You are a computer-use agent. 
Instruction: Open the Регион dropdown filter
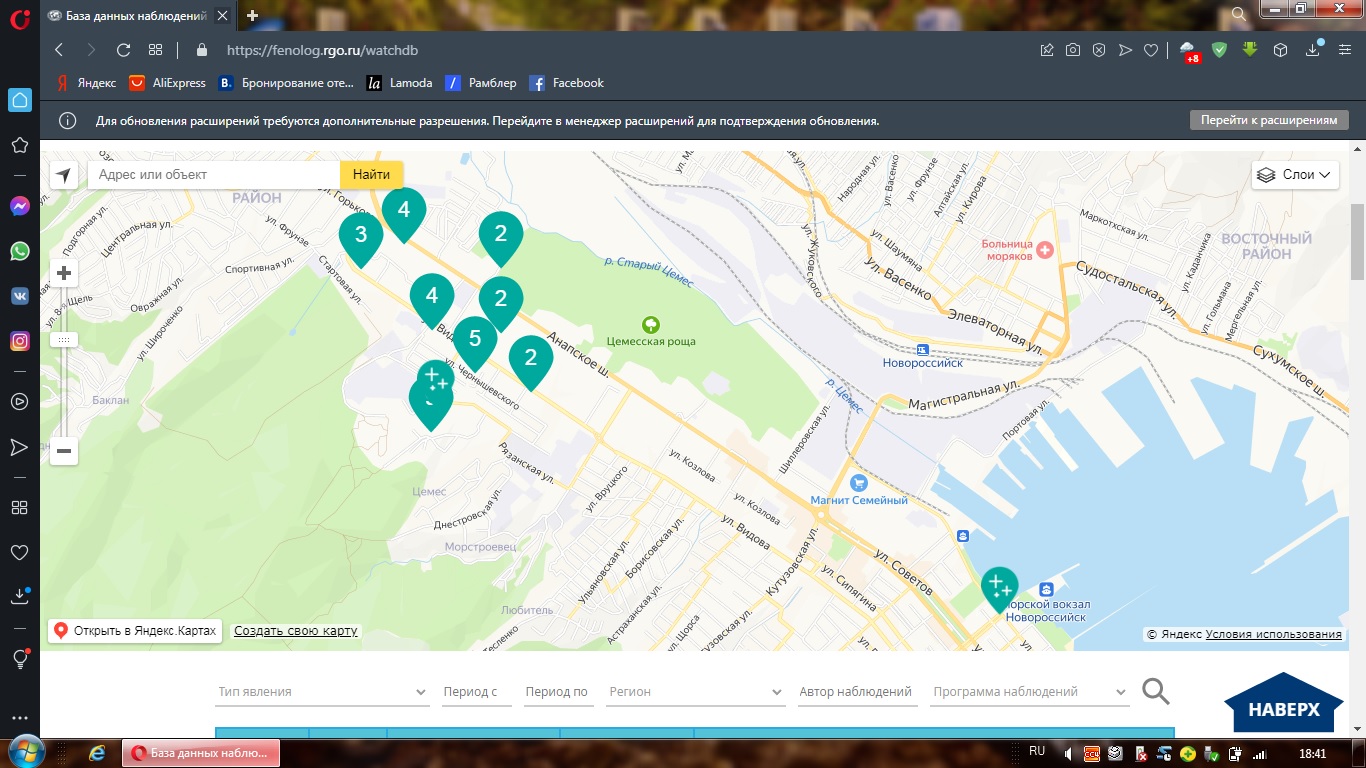[x=695, y=692]
